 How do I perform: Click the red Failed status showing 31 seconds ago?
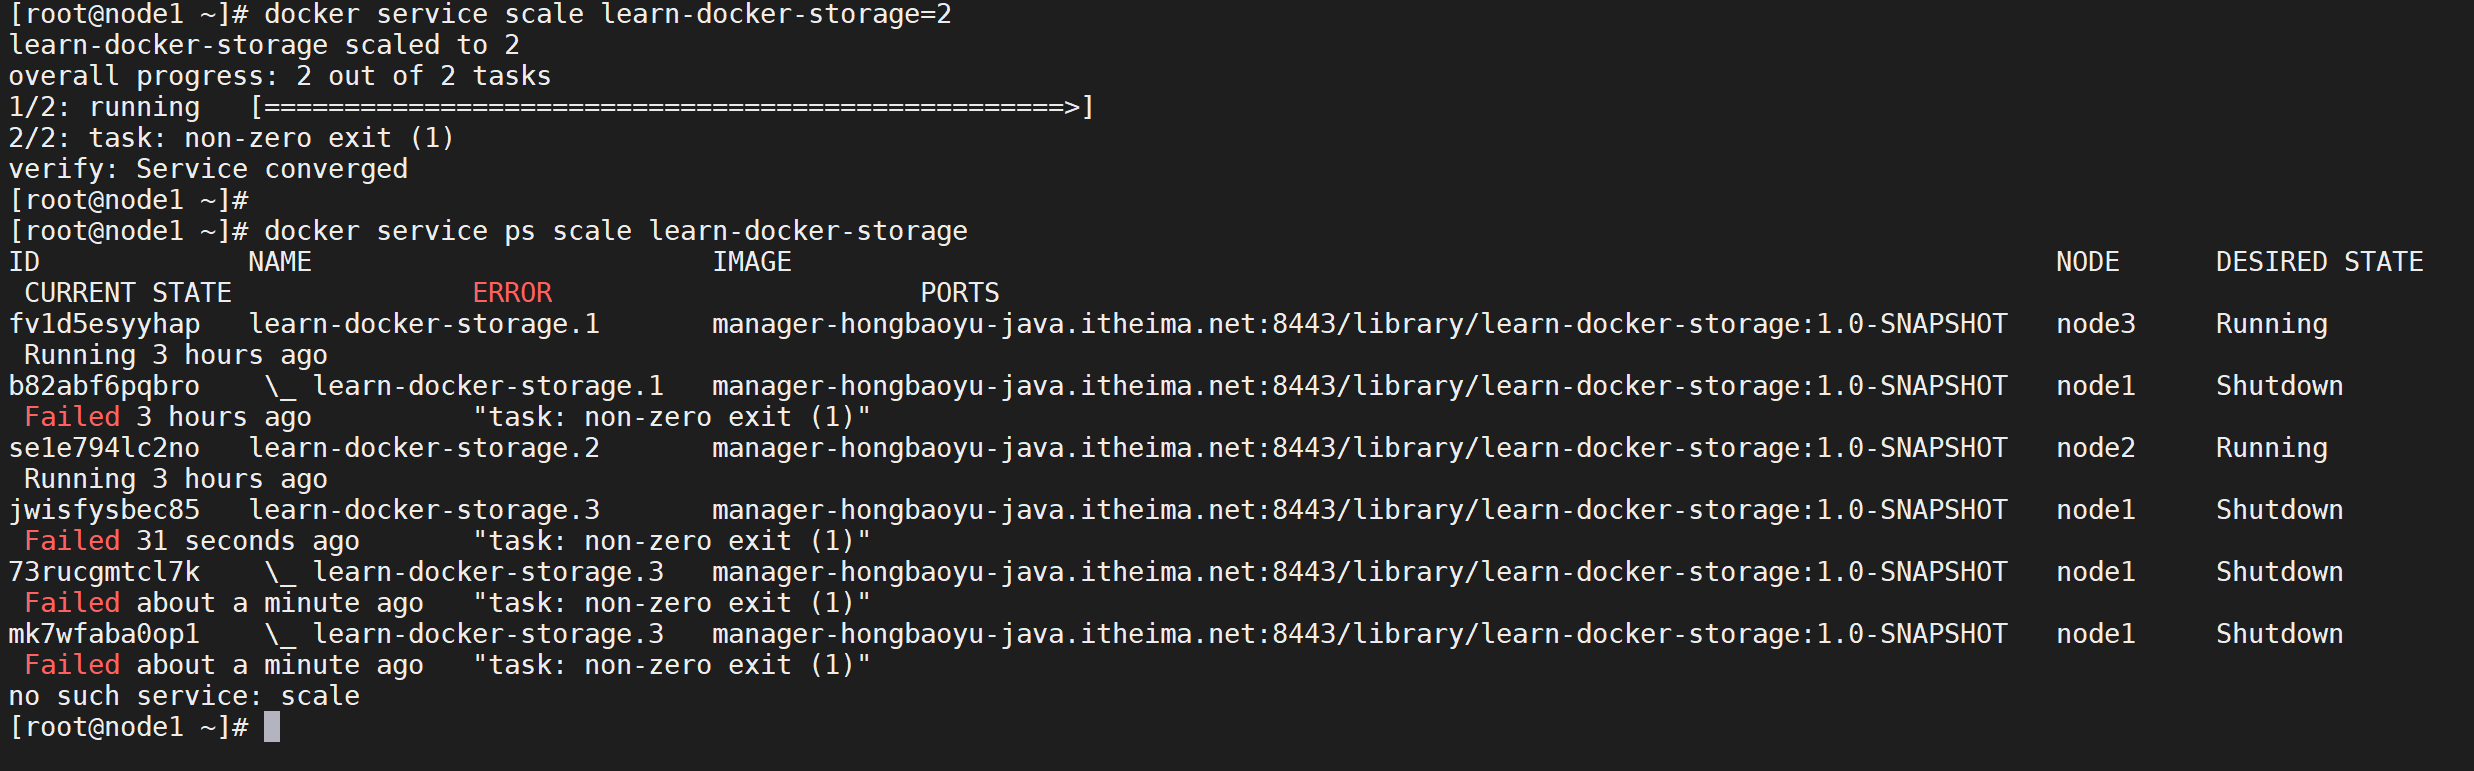[72, 541]
